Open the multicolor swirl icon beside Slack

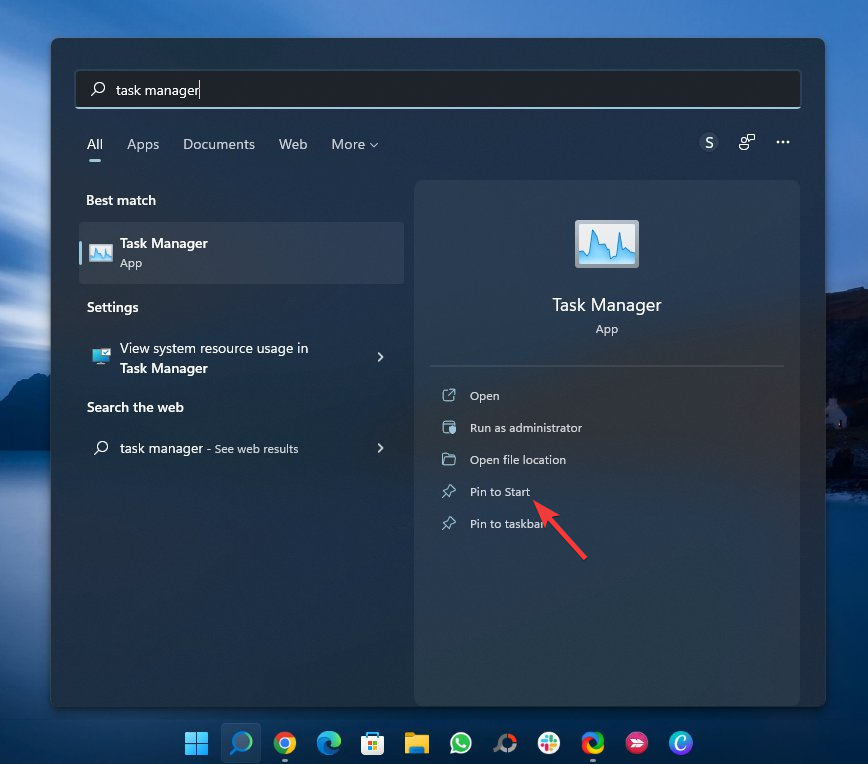[593, 743]
